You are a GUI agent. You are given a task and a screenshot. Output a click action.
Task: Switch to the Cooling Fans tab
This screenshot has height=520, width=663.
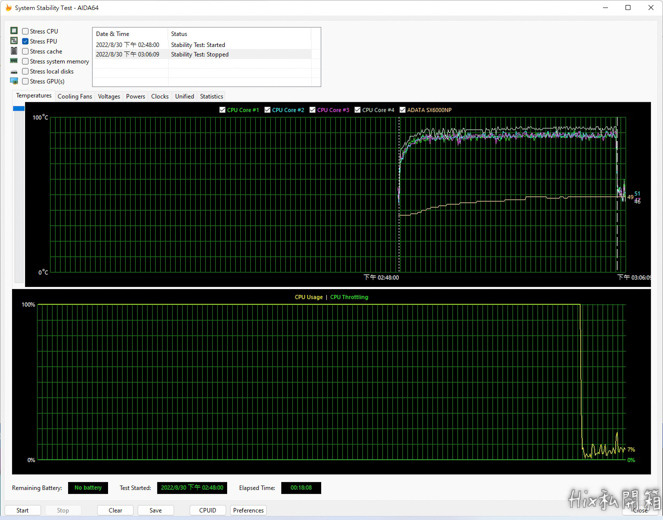75,96
